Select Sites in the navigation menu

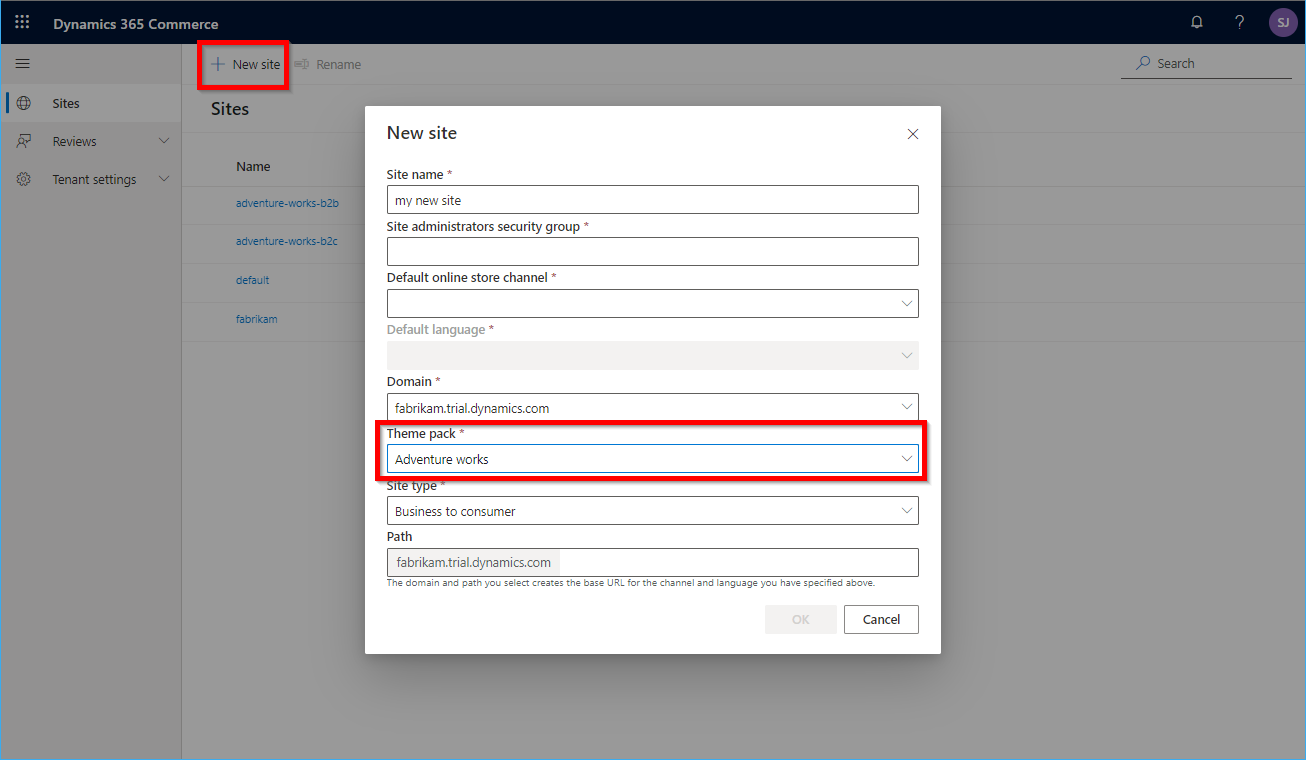65,102
